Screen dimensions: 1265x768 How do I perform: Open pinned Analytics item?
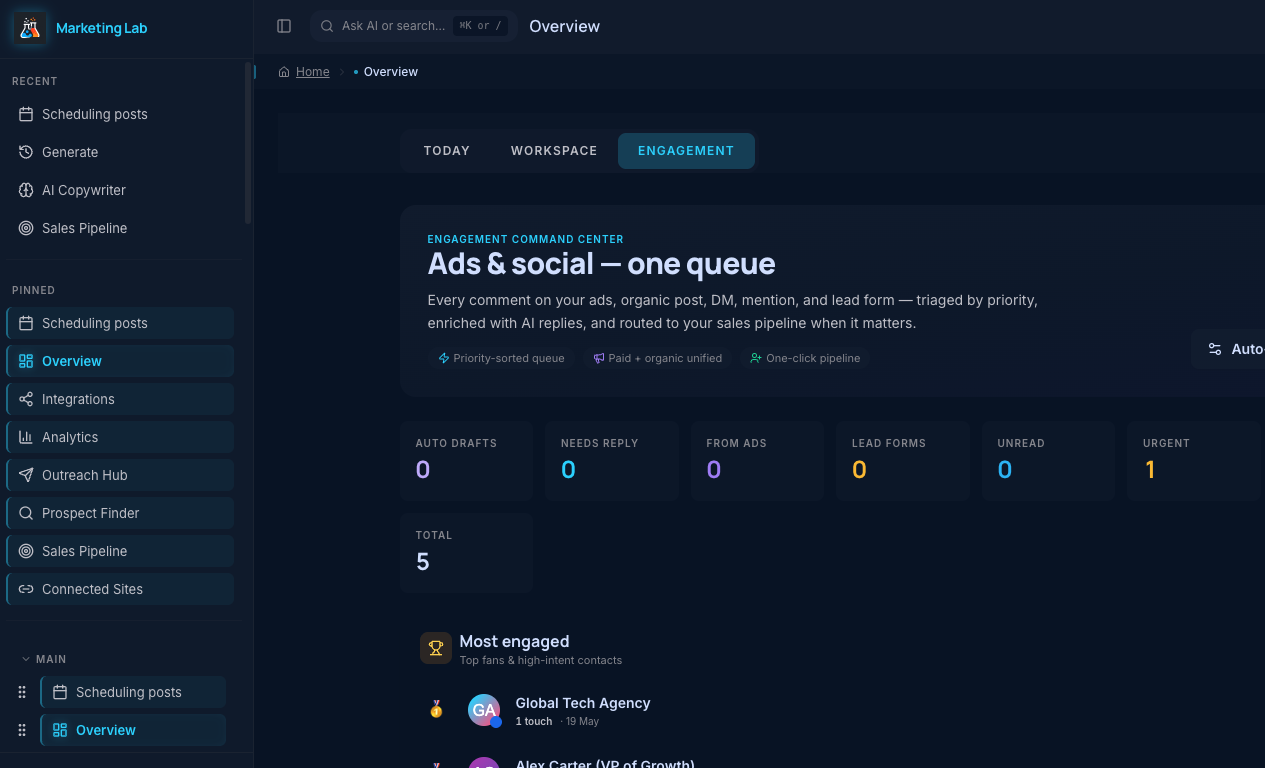(x=120, y=437)
